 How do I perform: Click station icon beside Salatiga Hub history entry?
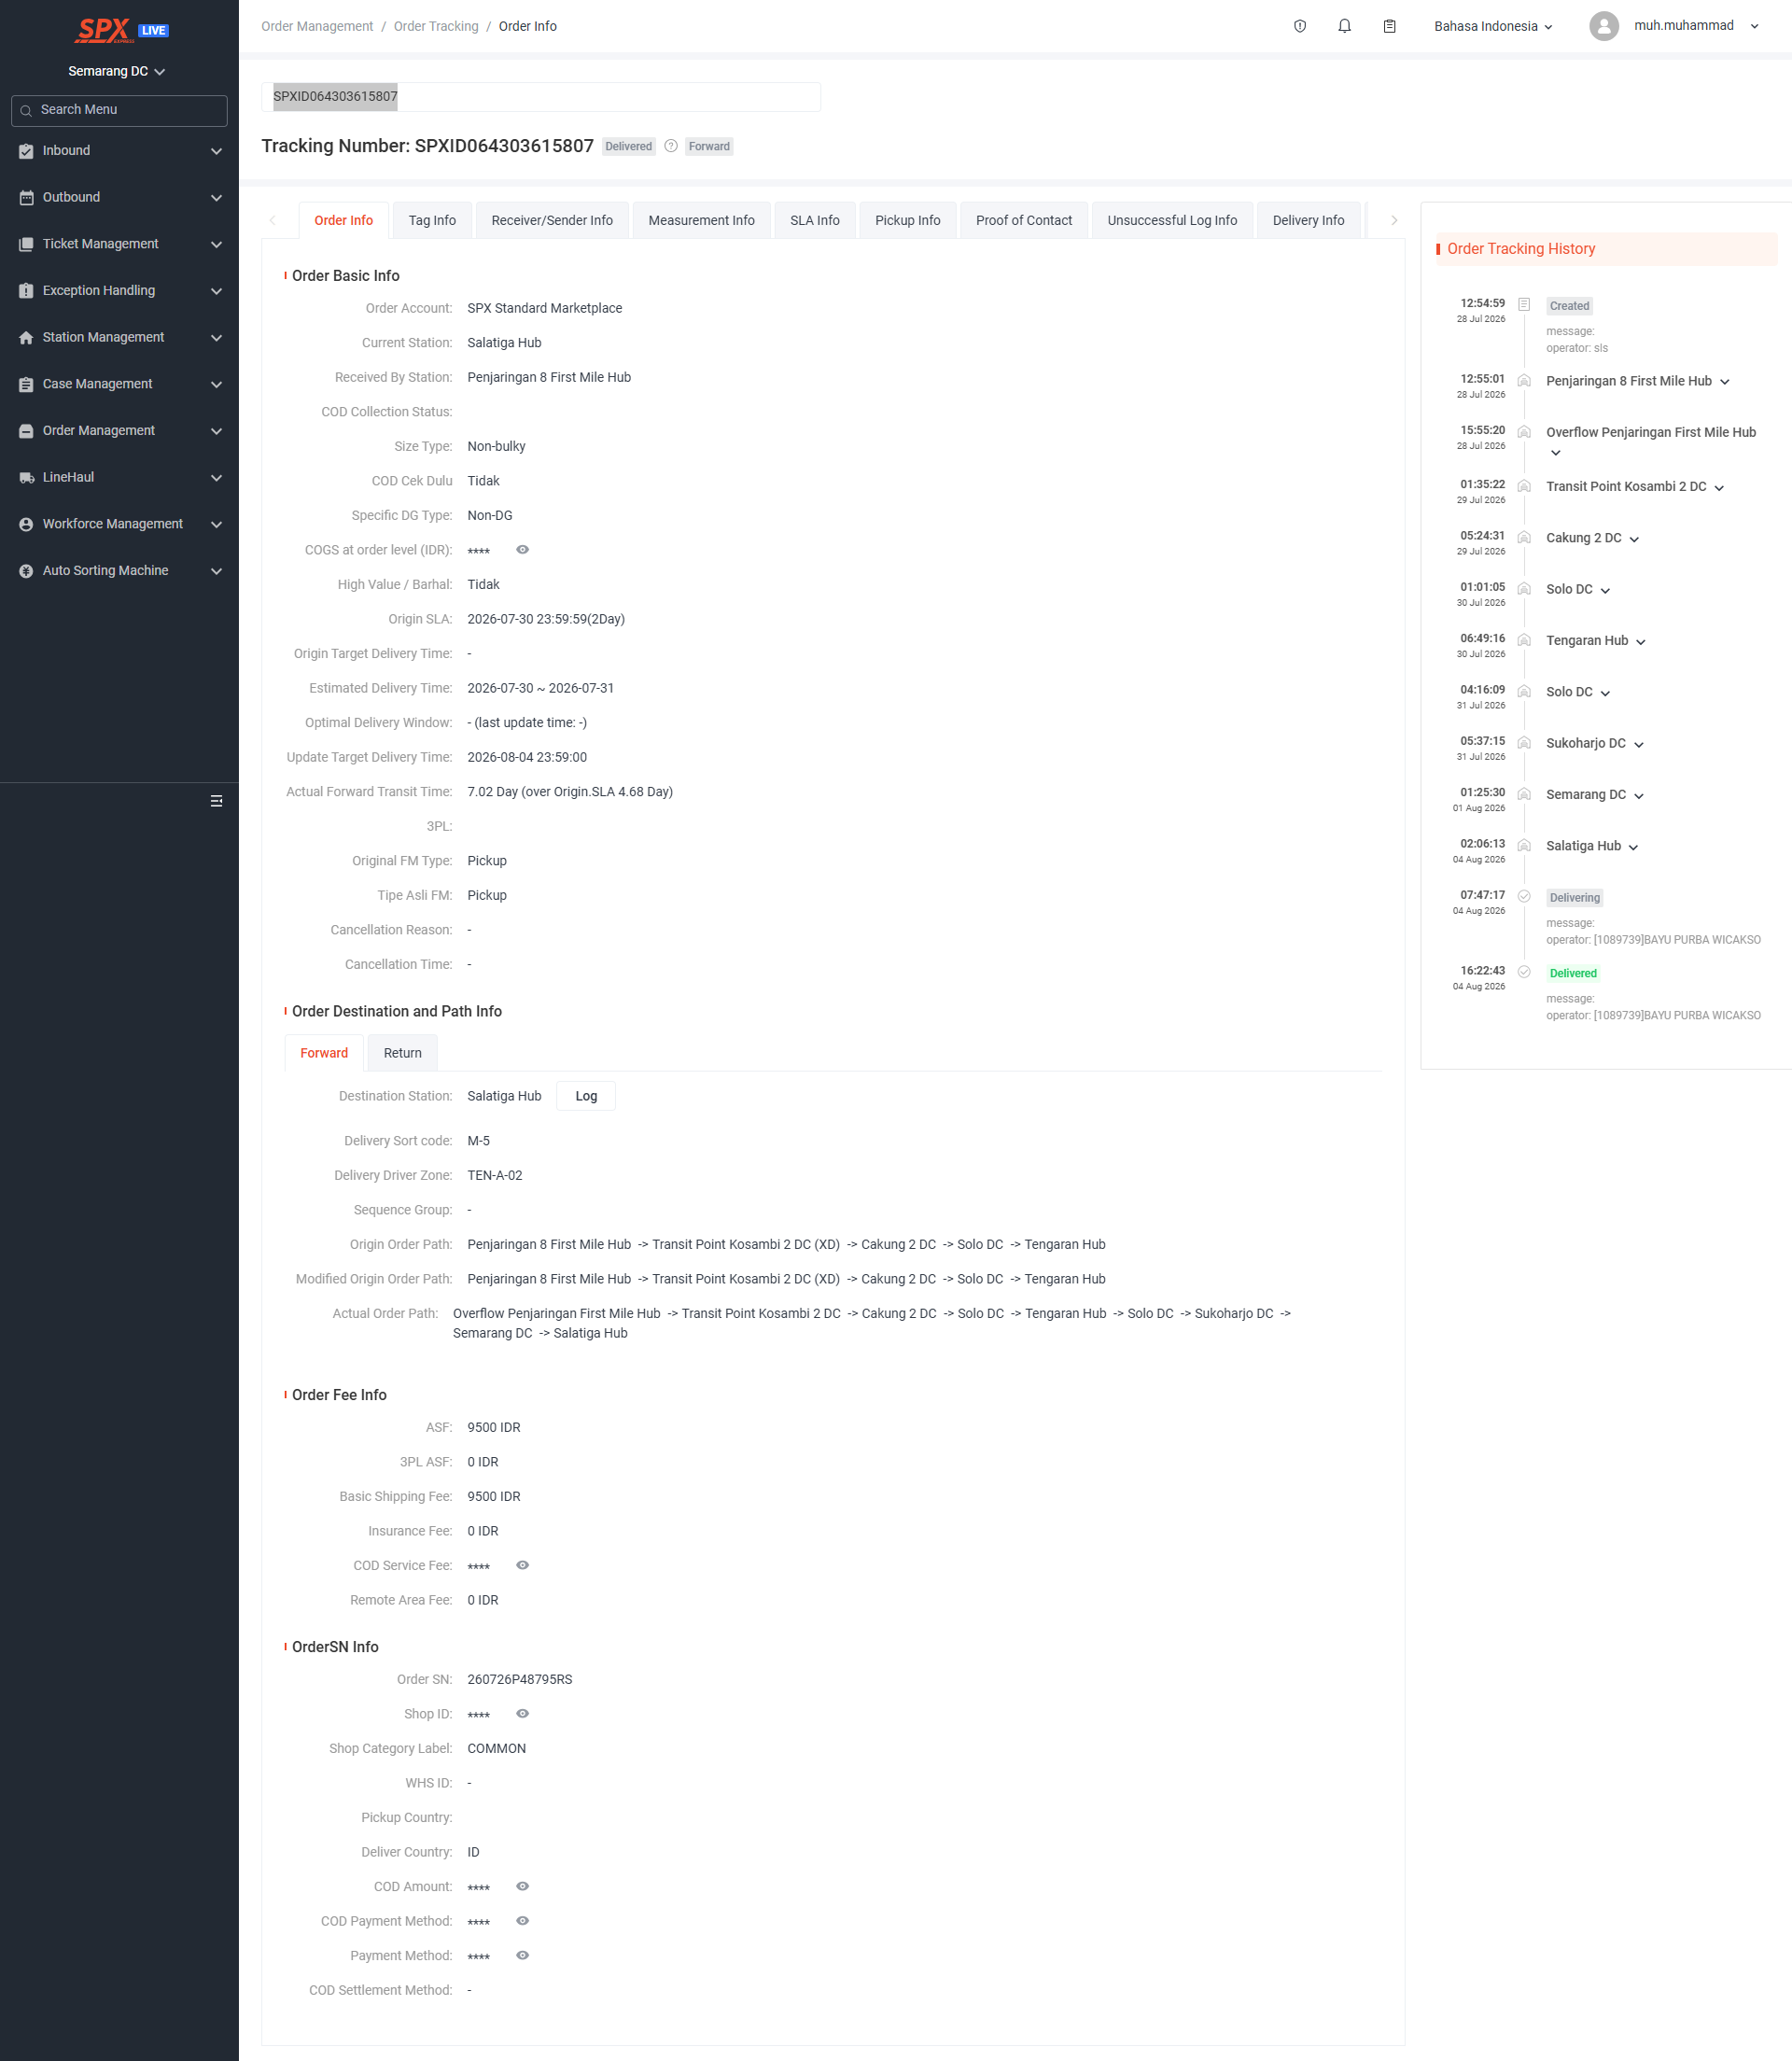click(1524, 845)
